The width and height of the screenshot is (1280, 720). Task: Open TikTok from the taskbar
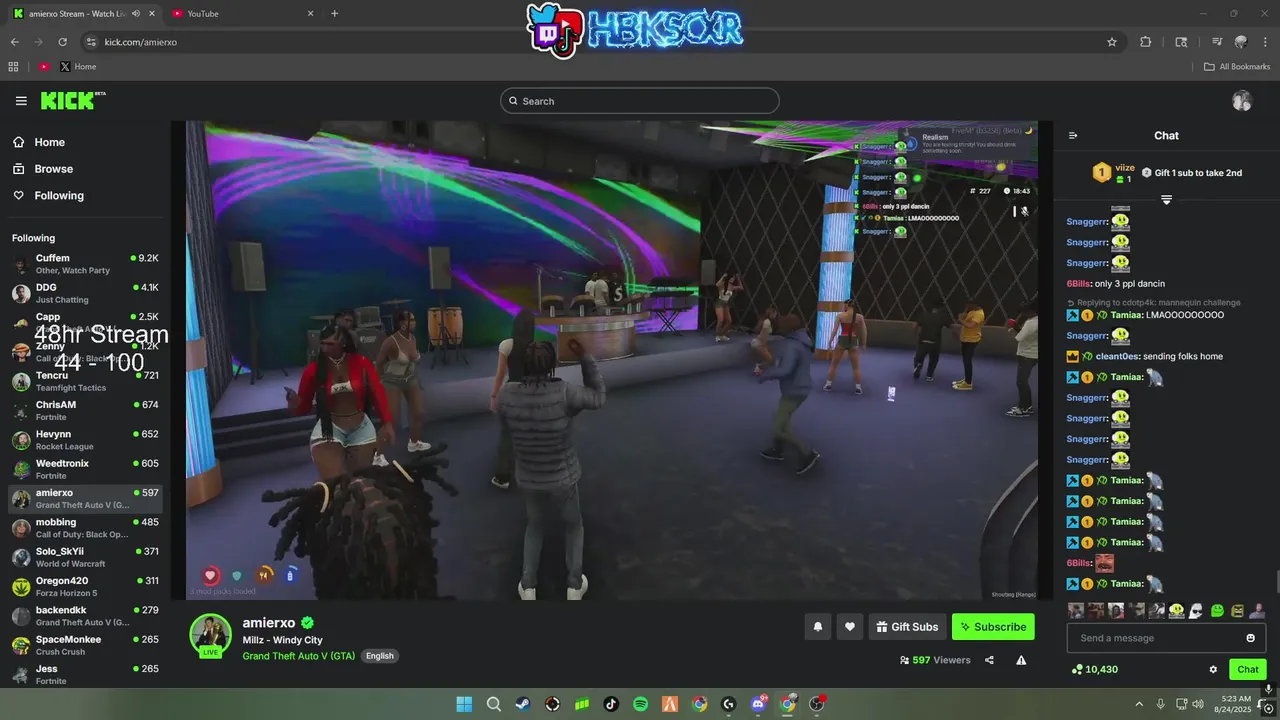pyautogui.click(x=611, y=704)
